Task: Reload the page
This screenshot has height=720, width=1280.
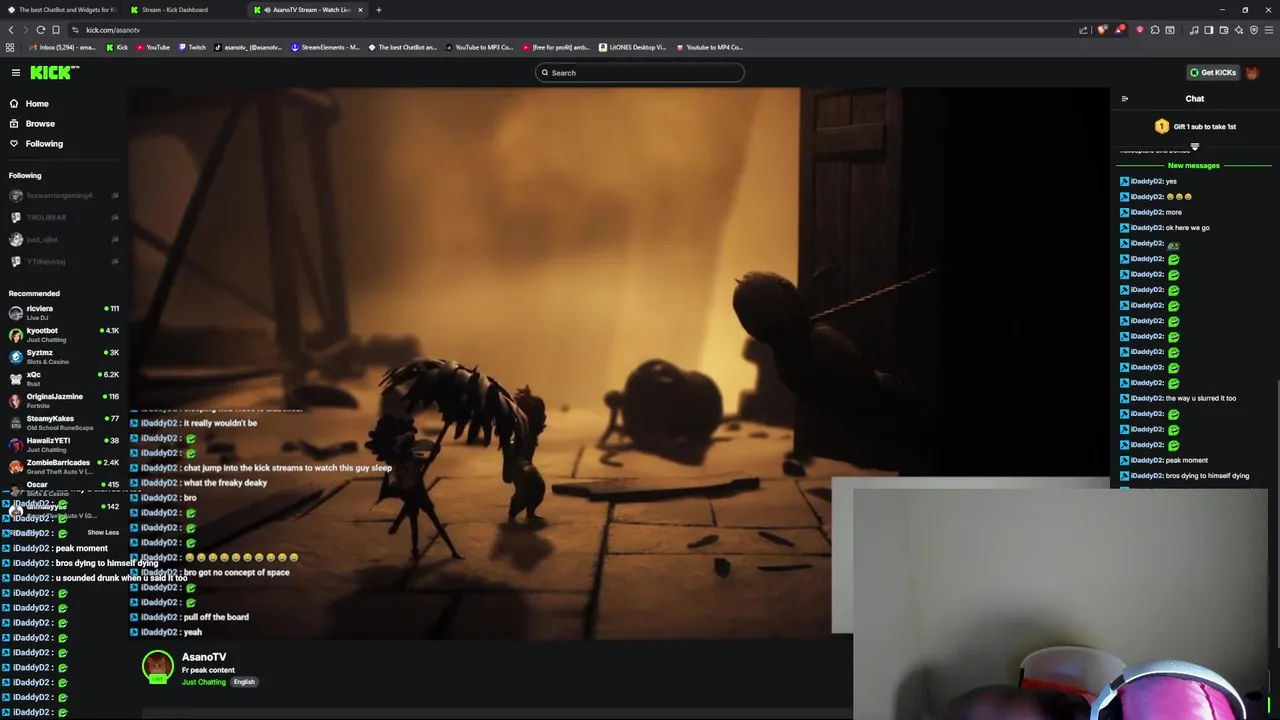Action: pos(40,30)
